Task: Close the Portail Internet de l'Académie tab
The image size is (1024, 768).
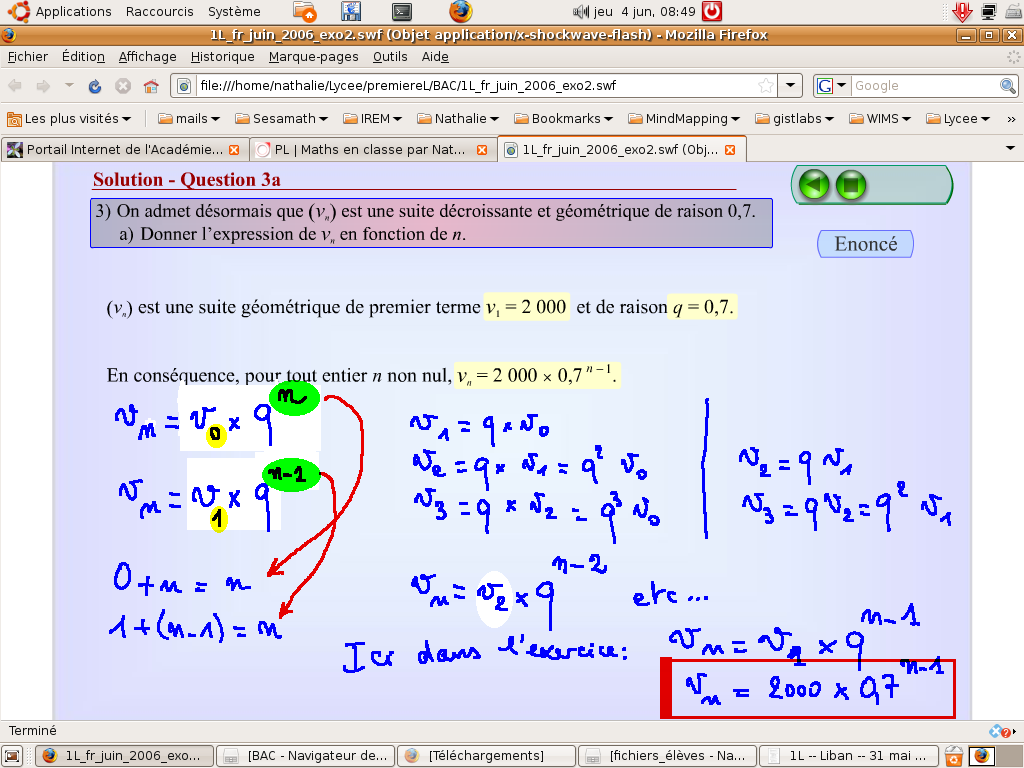Action: click(234, 150)
